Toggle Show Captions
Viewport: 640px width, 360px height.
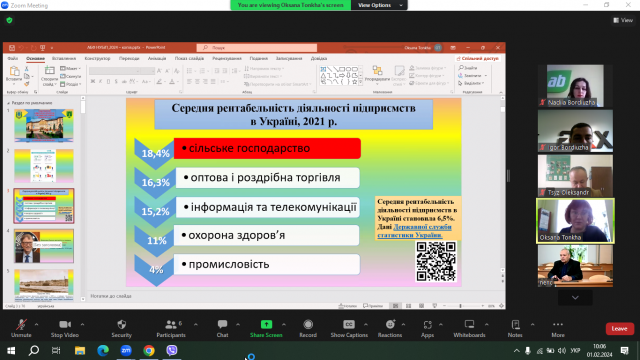(349, 324)
